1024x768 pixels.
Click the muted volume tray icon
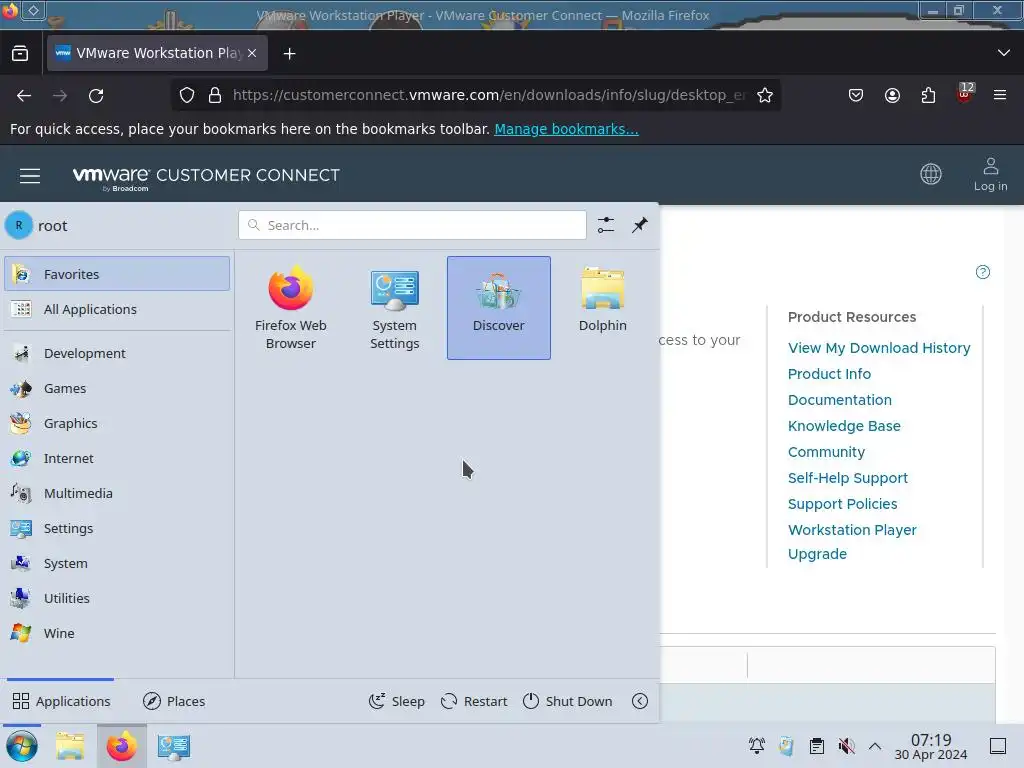[846, 746]
